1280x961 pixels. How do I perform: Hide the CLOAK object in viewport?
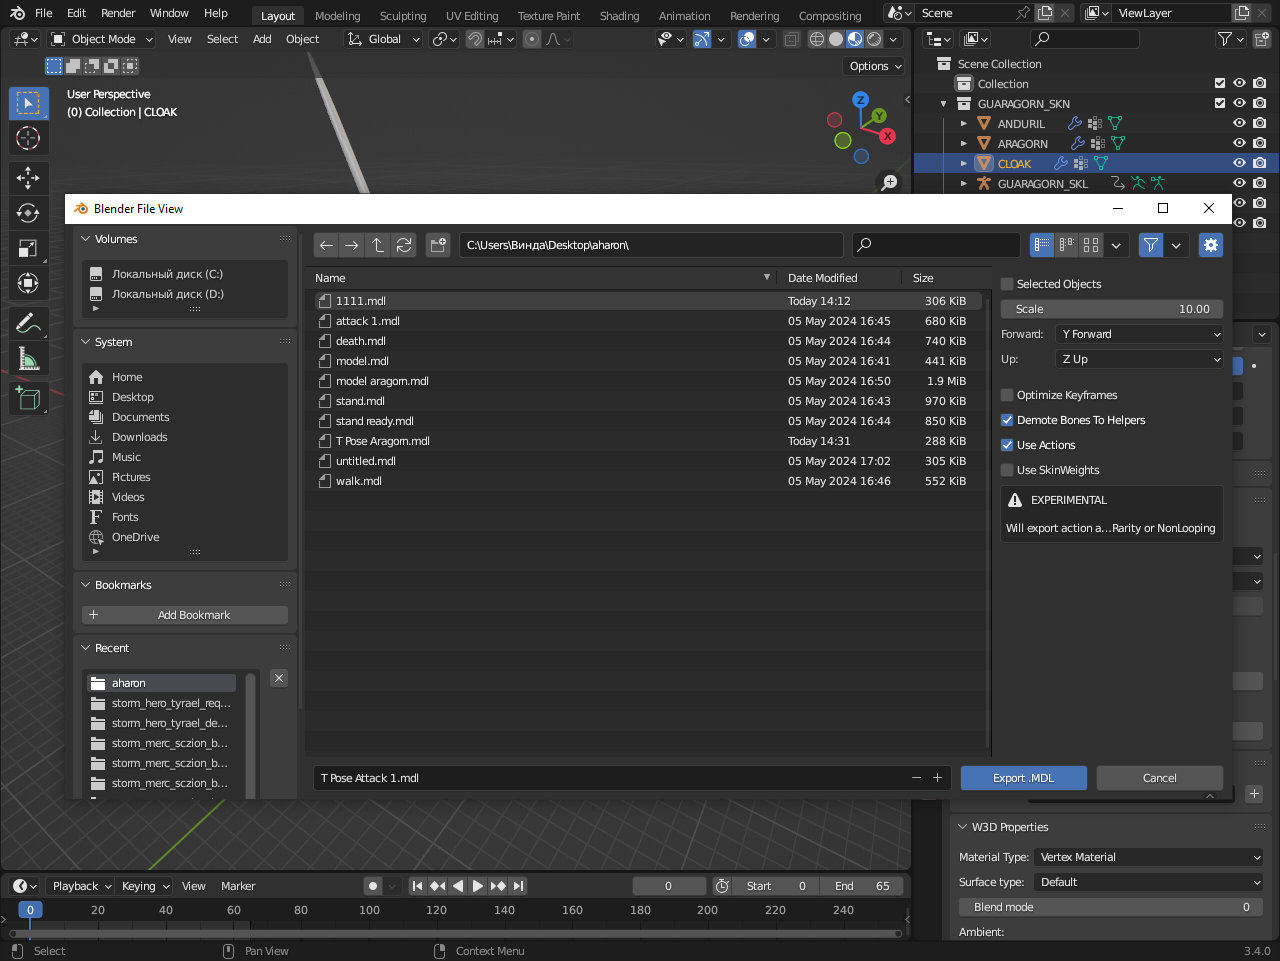(1239, 163)
